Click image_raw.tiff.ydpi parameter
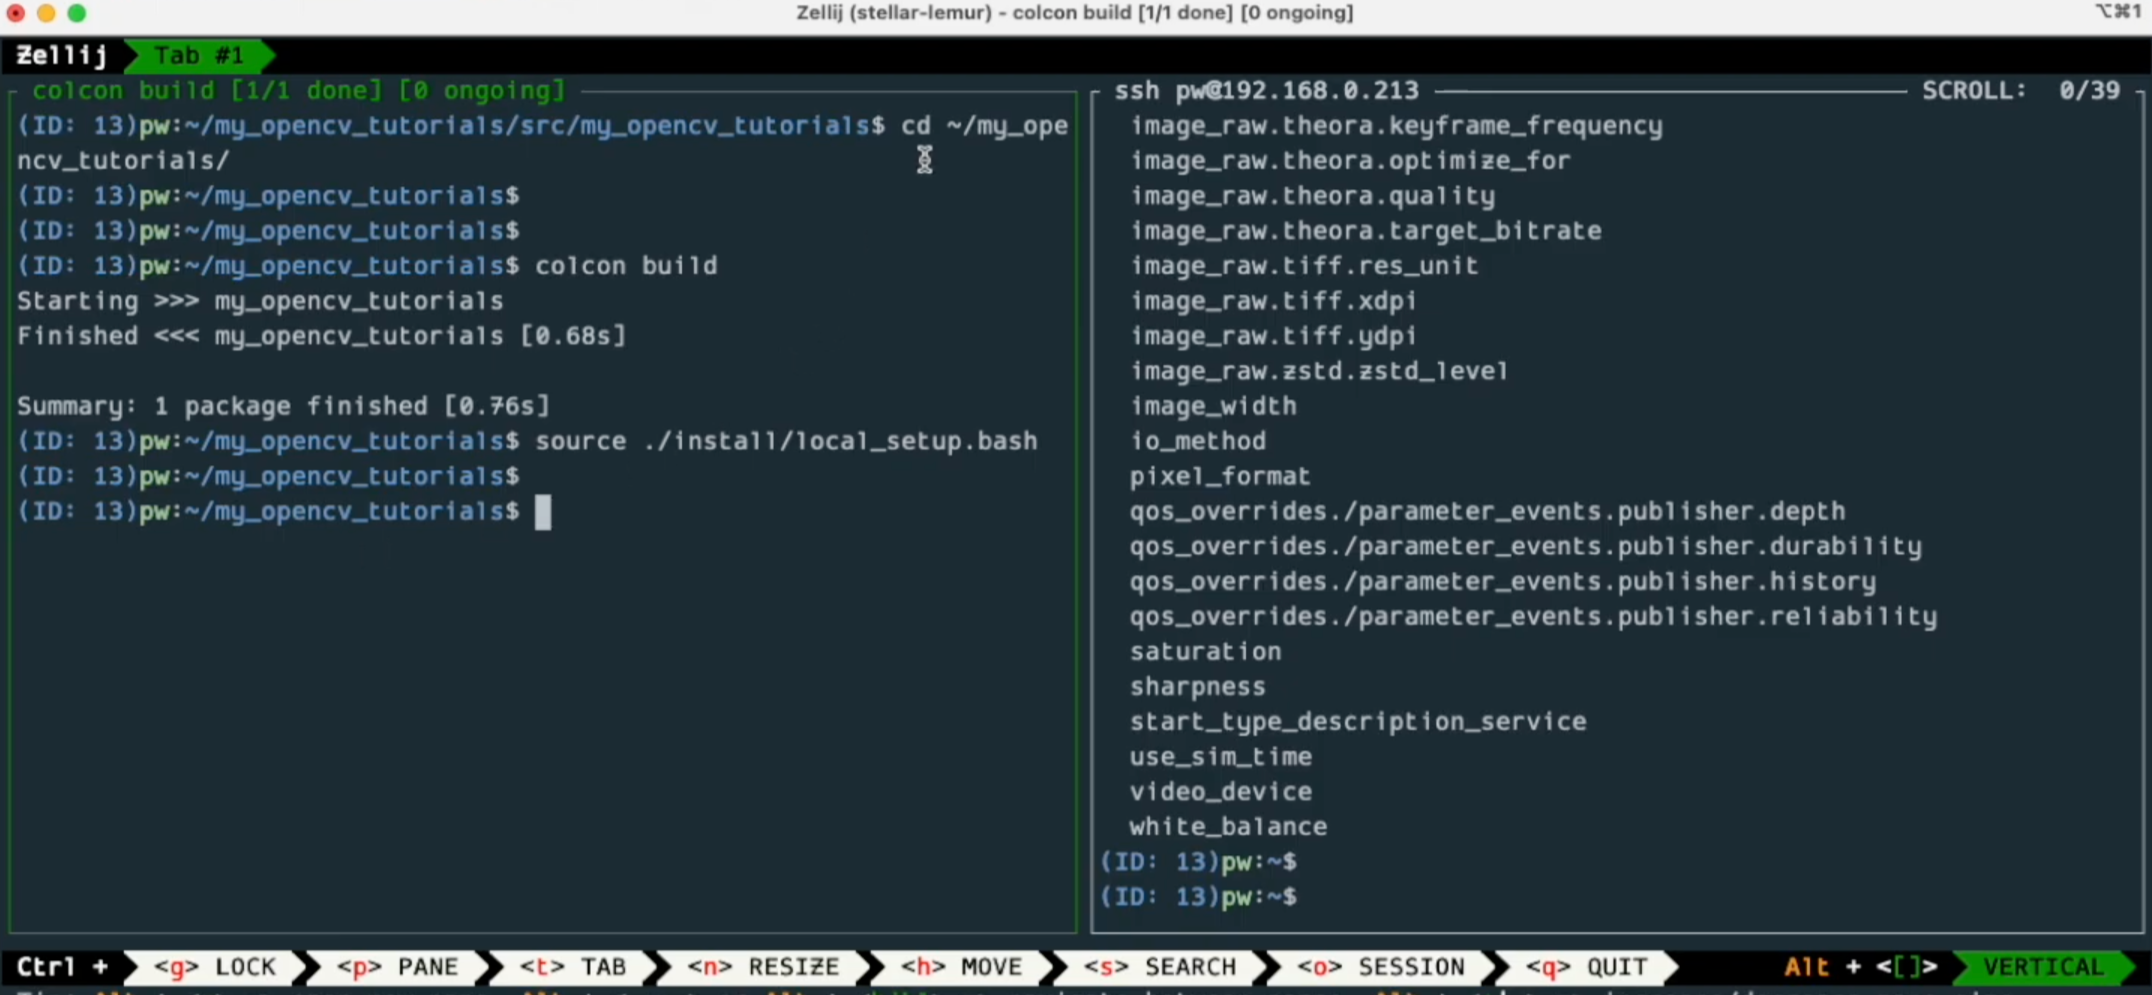This screenshot has width=2152, height=995. [x=1273, y=336]
